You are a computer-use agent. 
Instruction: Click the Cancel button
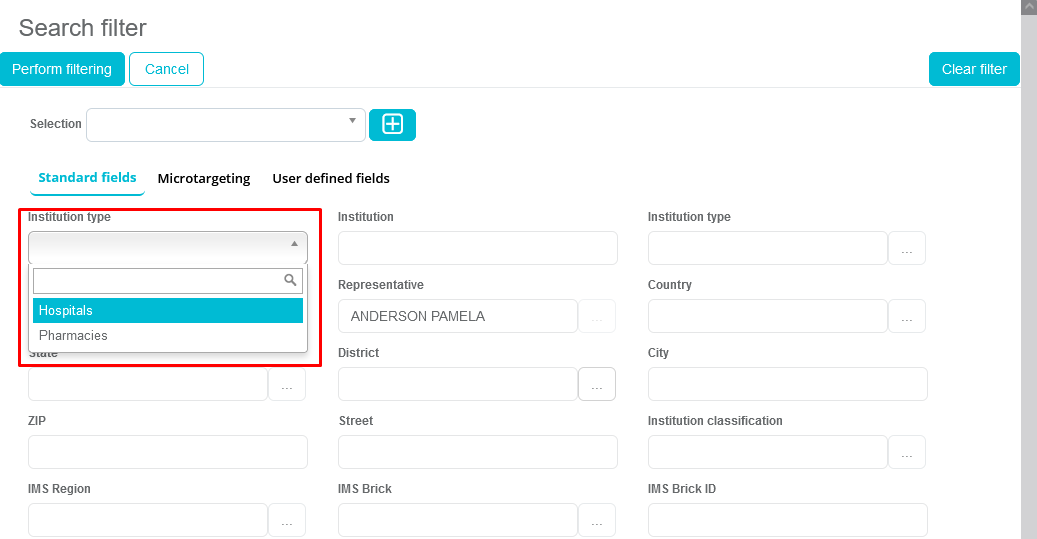click(x=166, y=69)
